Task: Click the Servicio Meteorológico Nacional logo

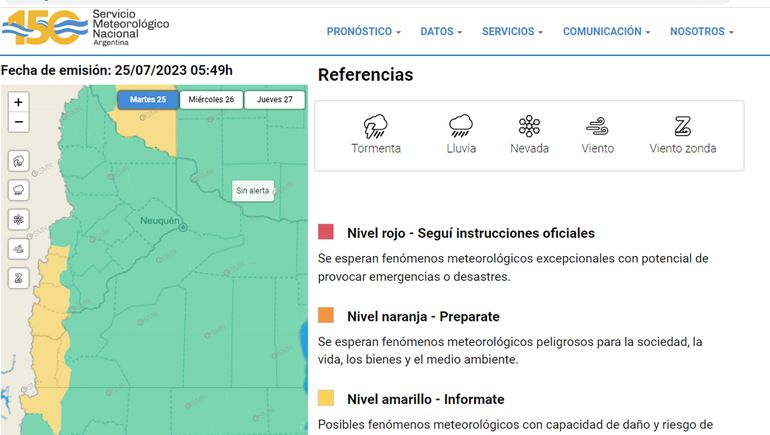Action: [x=86, y=29]
